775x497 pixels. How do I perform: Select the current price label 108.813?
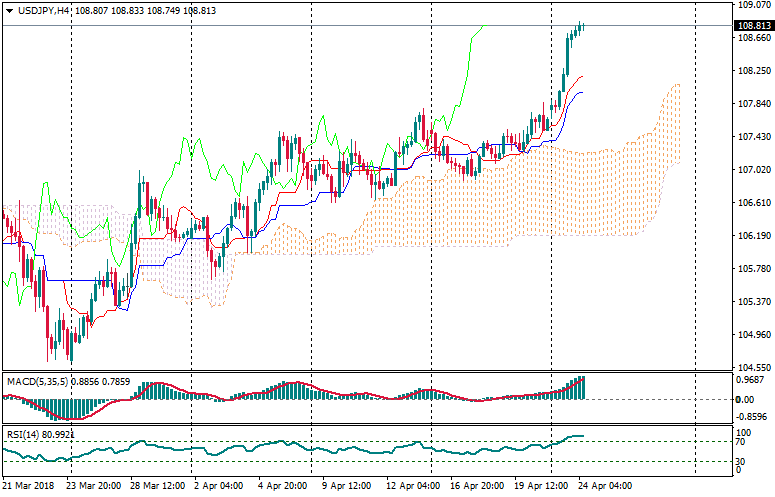tap(752, 25)
